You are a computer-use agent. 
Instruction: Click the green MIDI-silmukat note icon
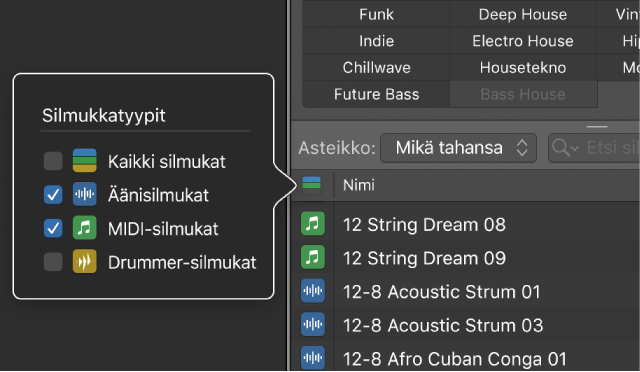(84, 227)
